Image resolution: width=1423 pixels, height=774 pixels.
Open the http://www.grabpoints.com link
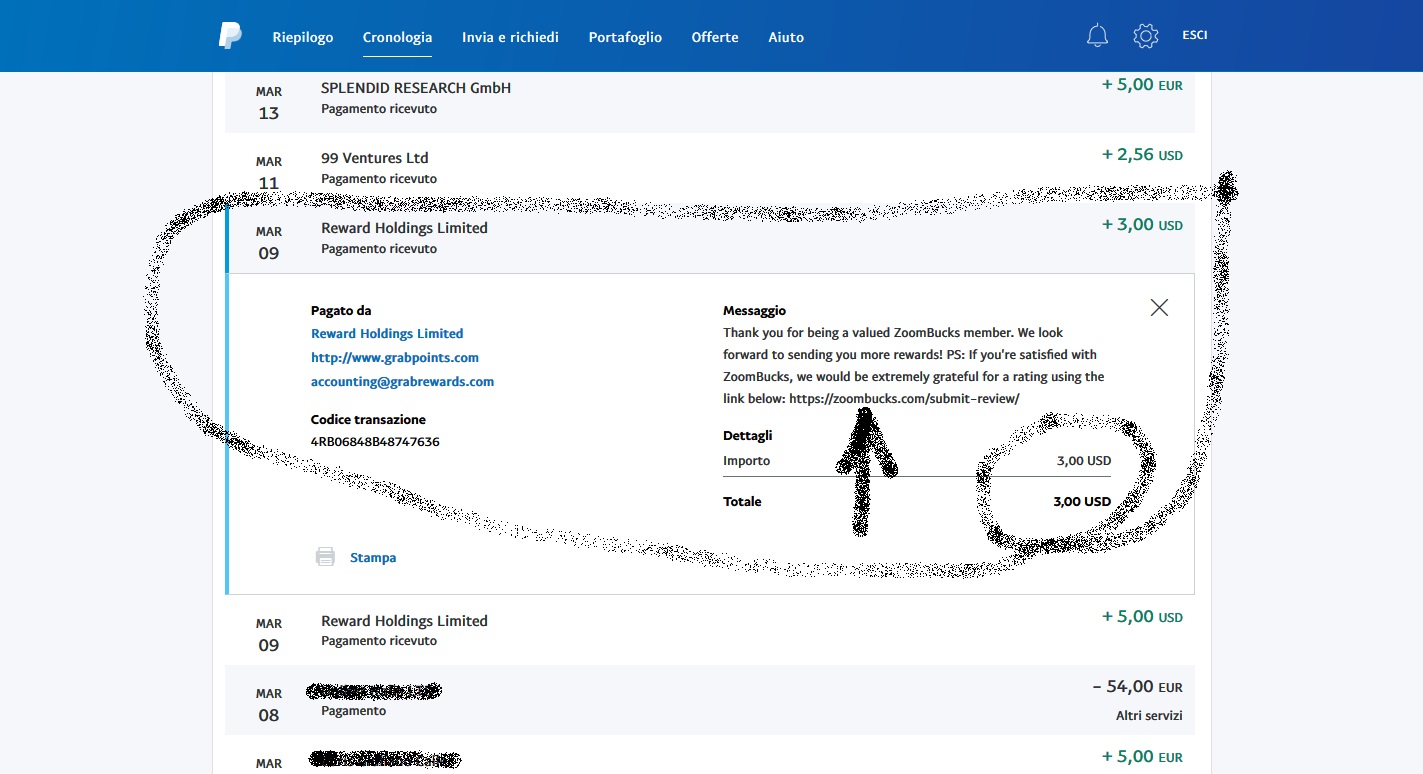[395, 358]
